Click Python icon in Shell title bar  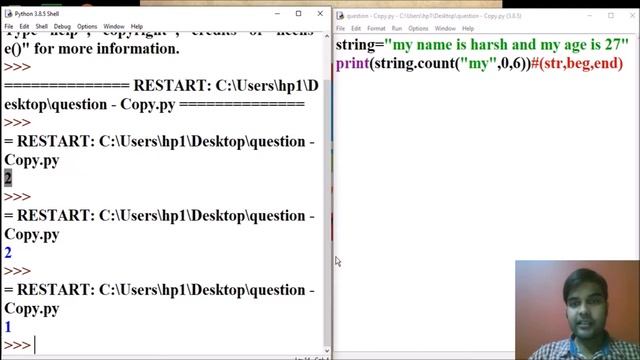(x=8, y=14)
